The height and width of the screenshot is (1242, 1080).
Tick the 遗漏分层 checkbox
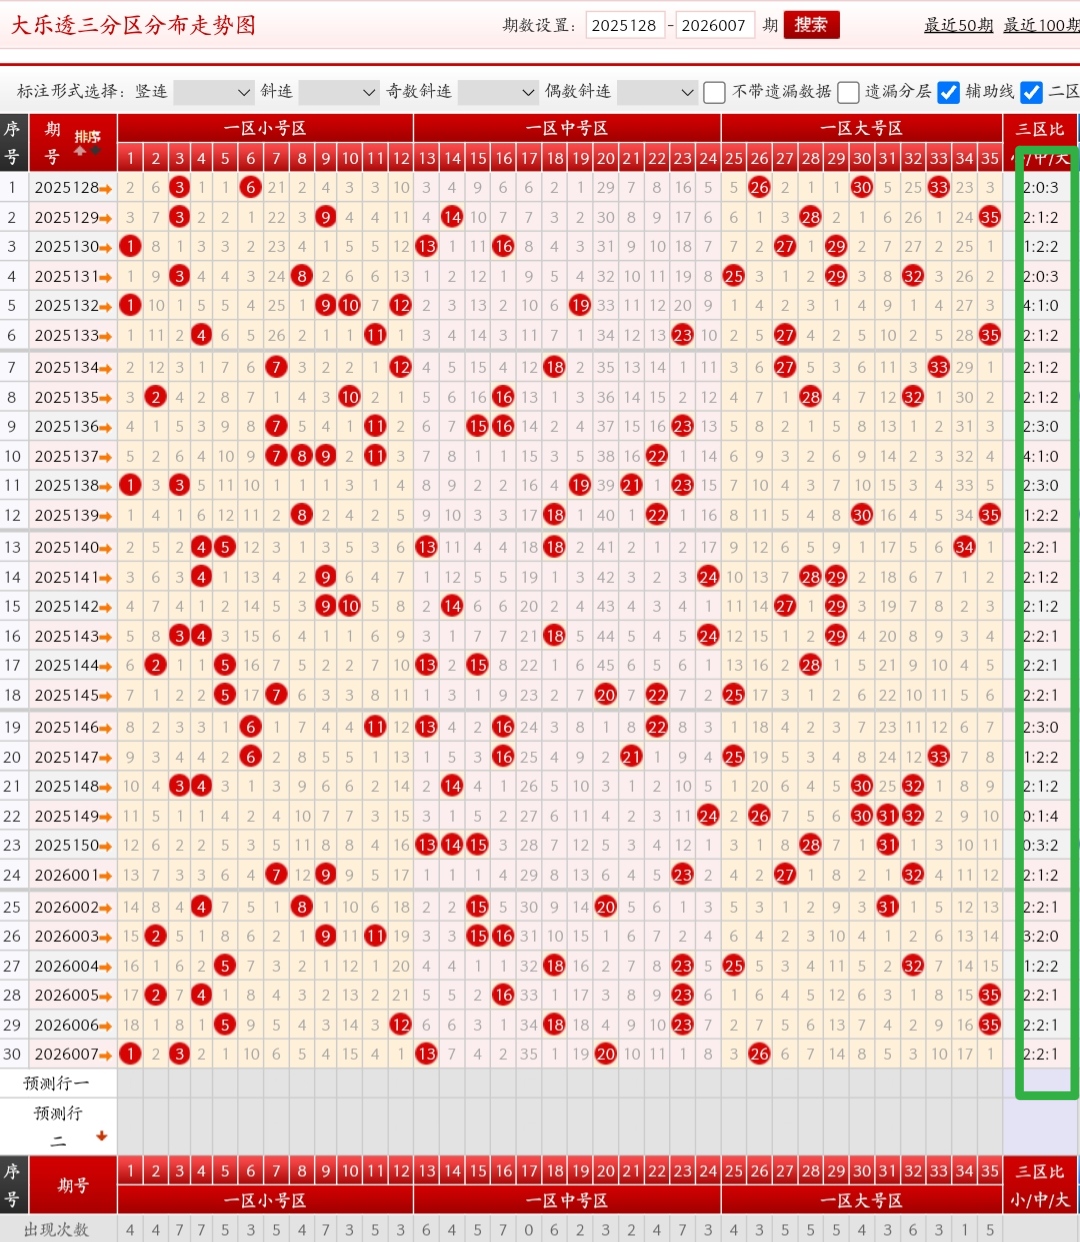pos(848,92)
